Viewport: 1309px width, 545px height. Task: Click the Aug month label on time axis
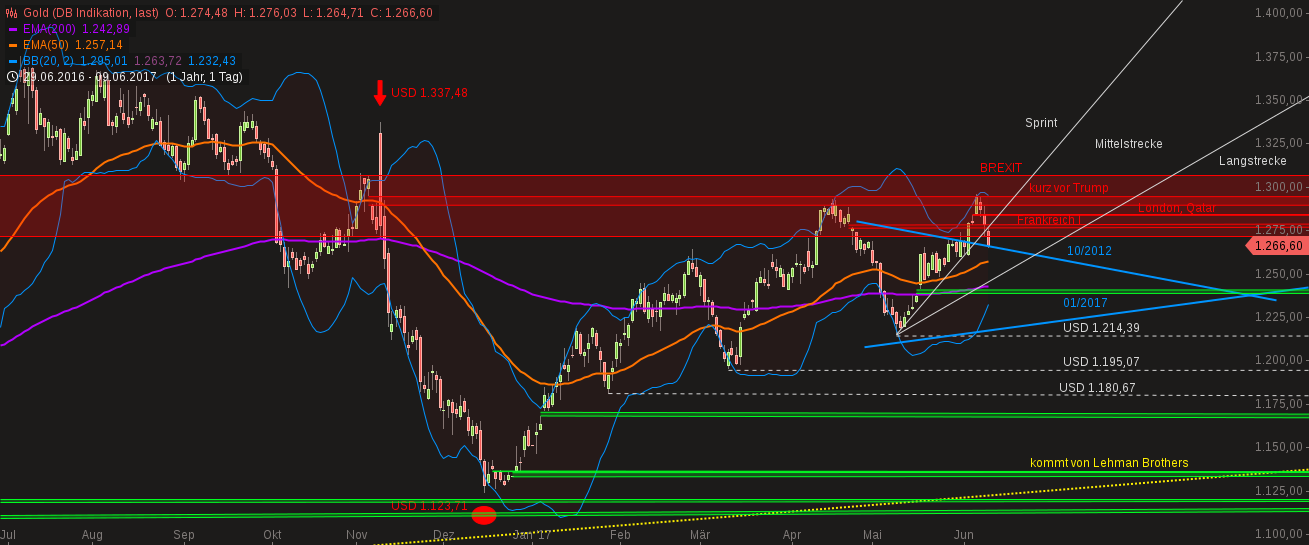point(92,535)
